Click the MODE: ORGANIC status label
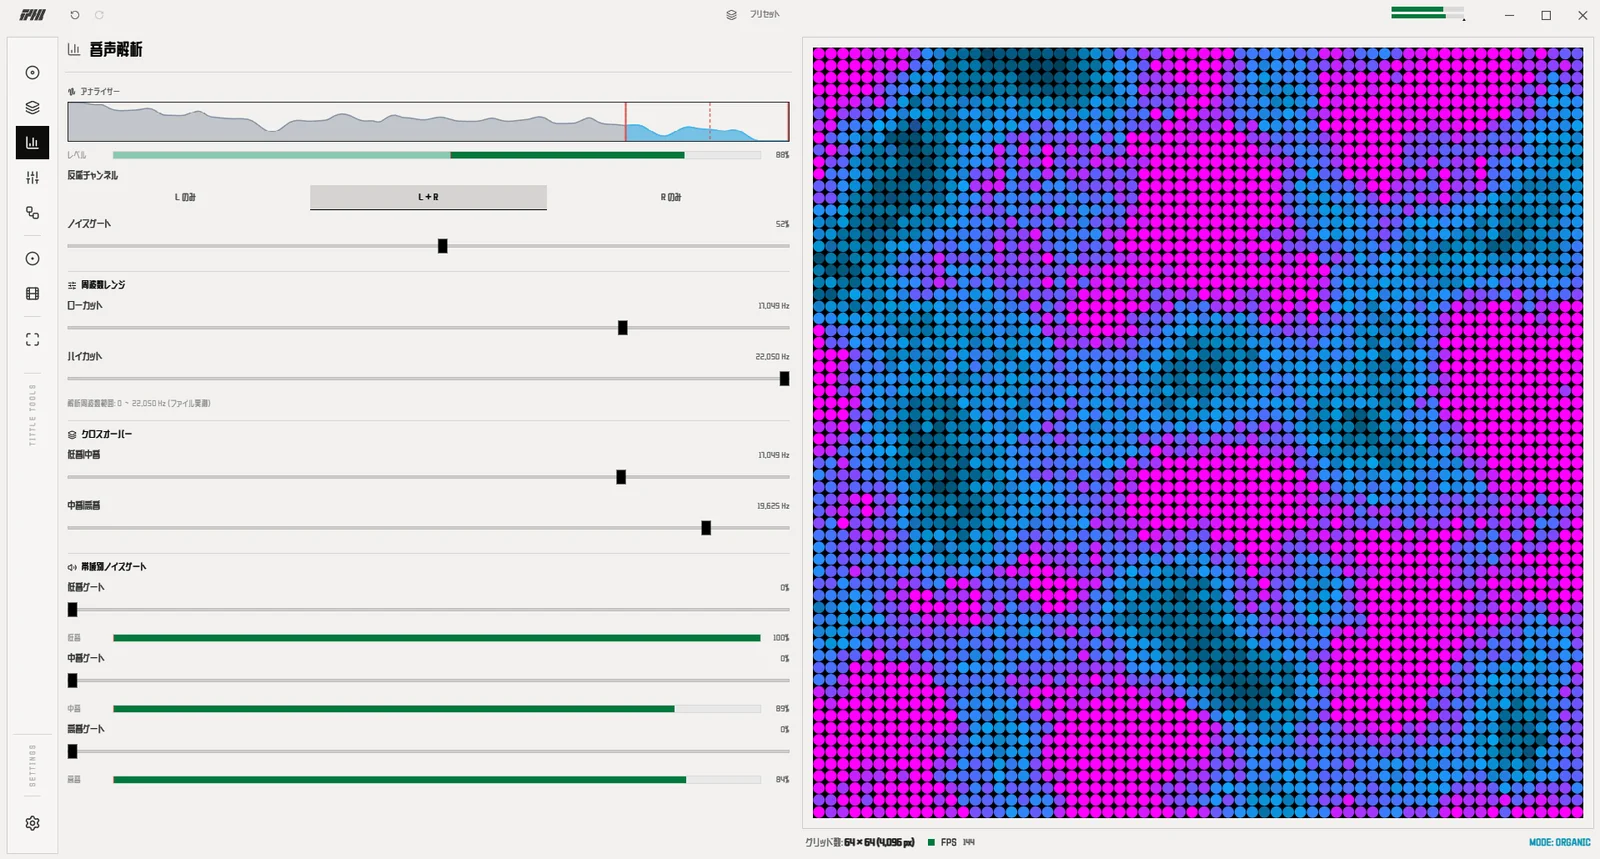1600x859 pixels. pos(1559,843)
